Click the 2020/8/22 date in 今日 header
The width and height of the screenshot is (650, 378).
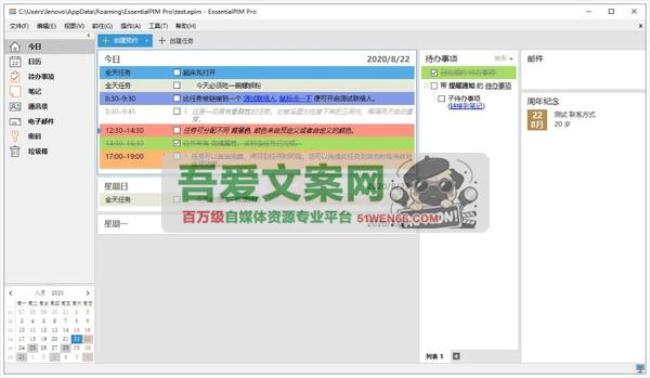pos(388,59)
